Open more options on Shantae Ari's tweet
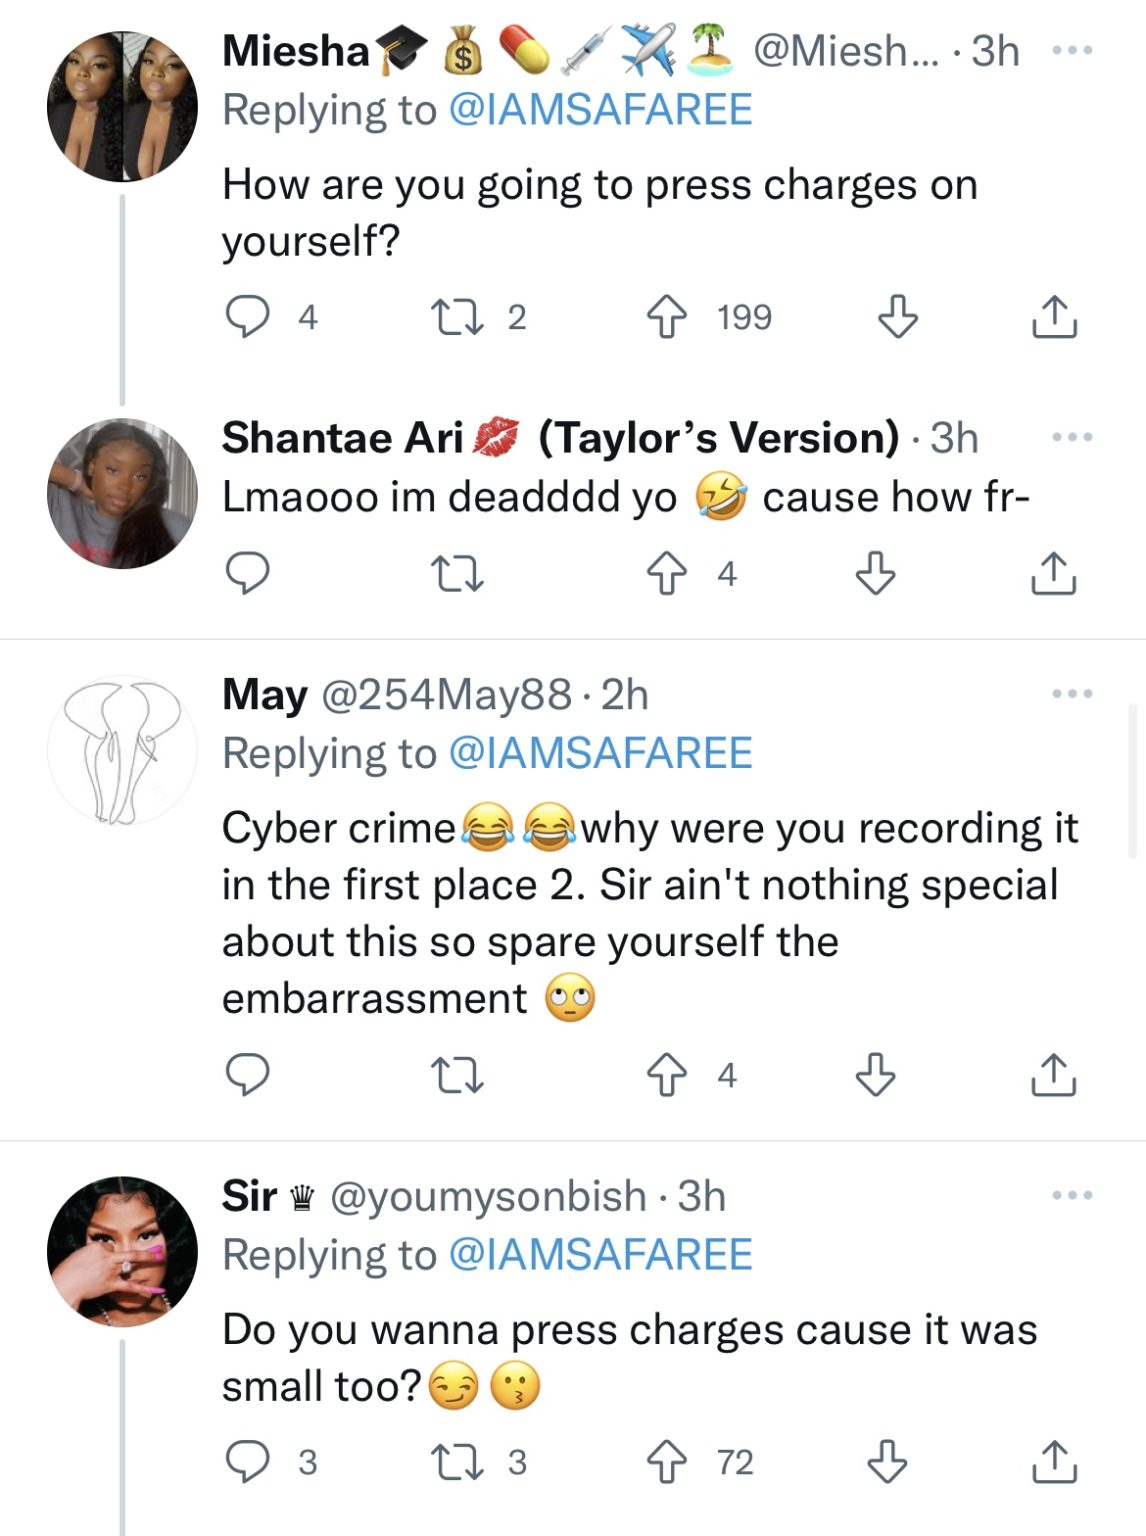This screenshot has height=1536, width=1146. click(1072, 437)
